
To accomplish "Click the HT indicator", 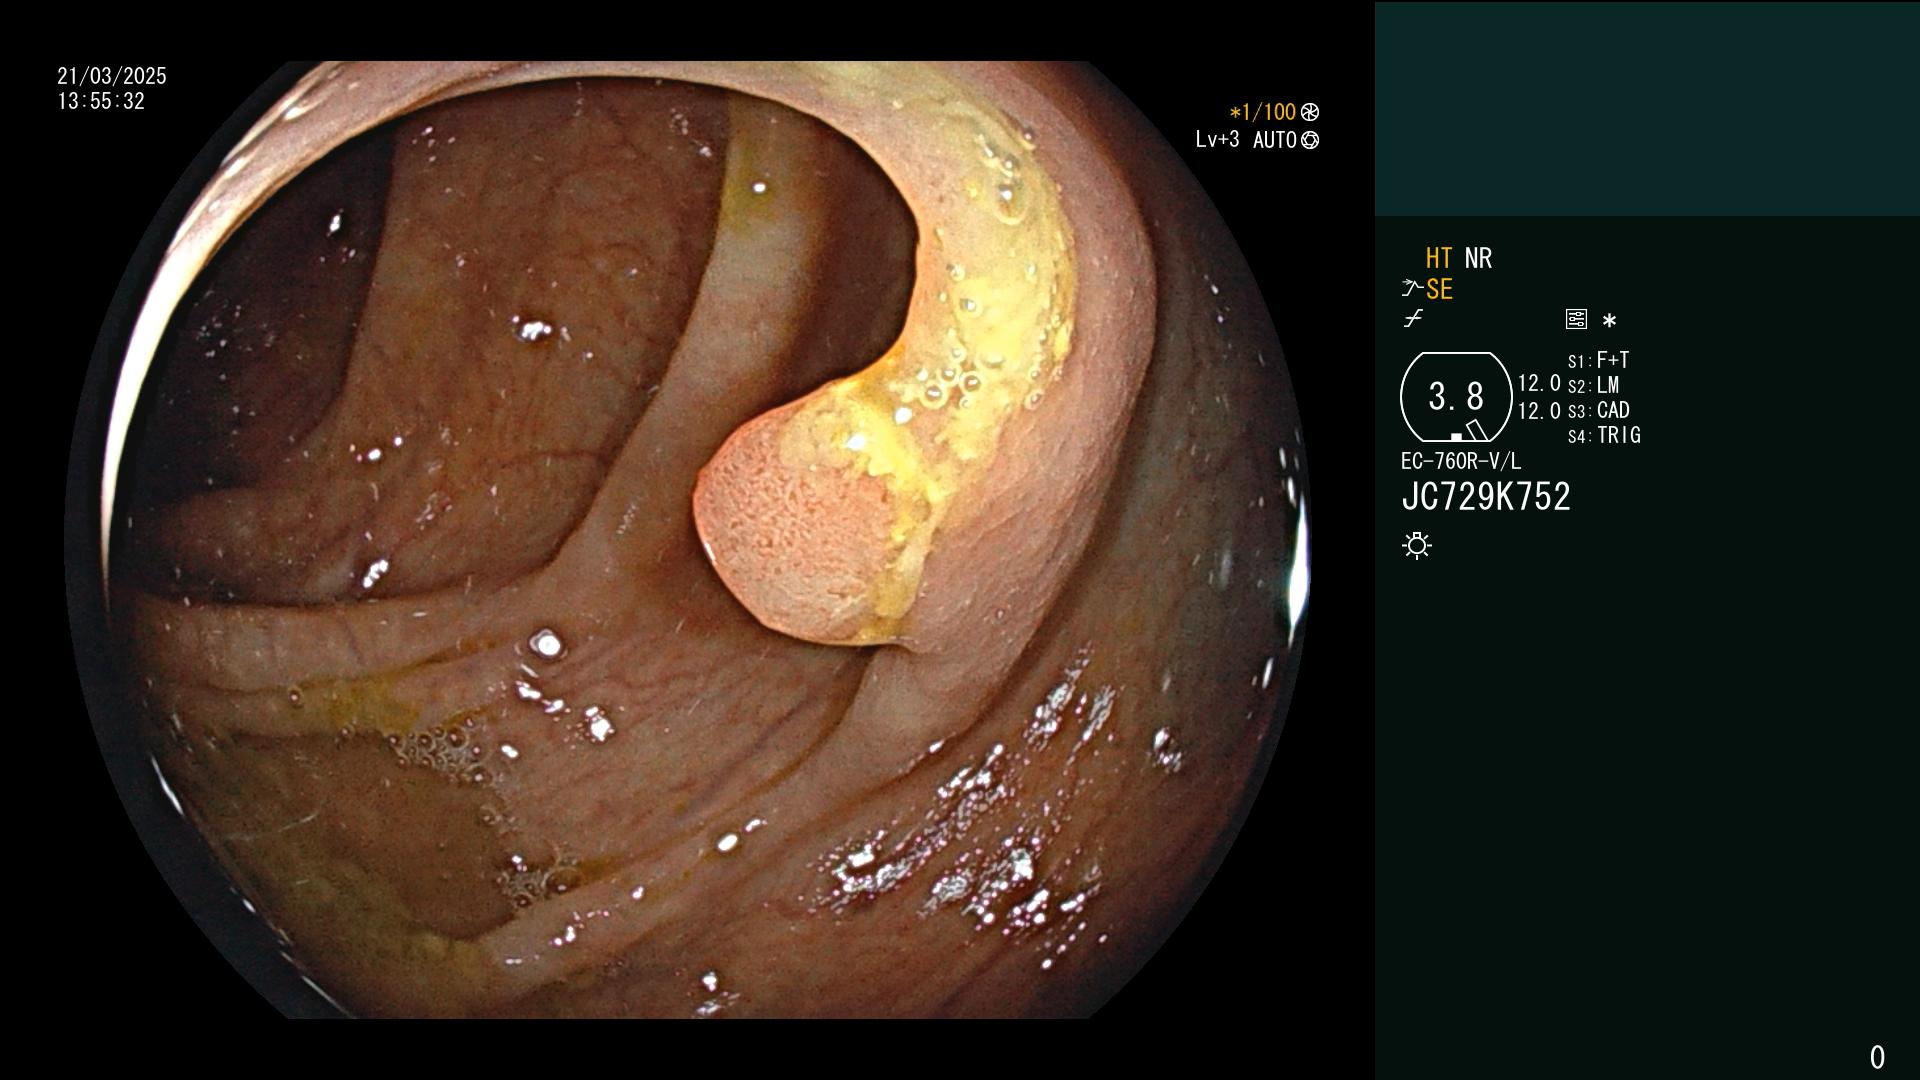I will coord(1439,258).
